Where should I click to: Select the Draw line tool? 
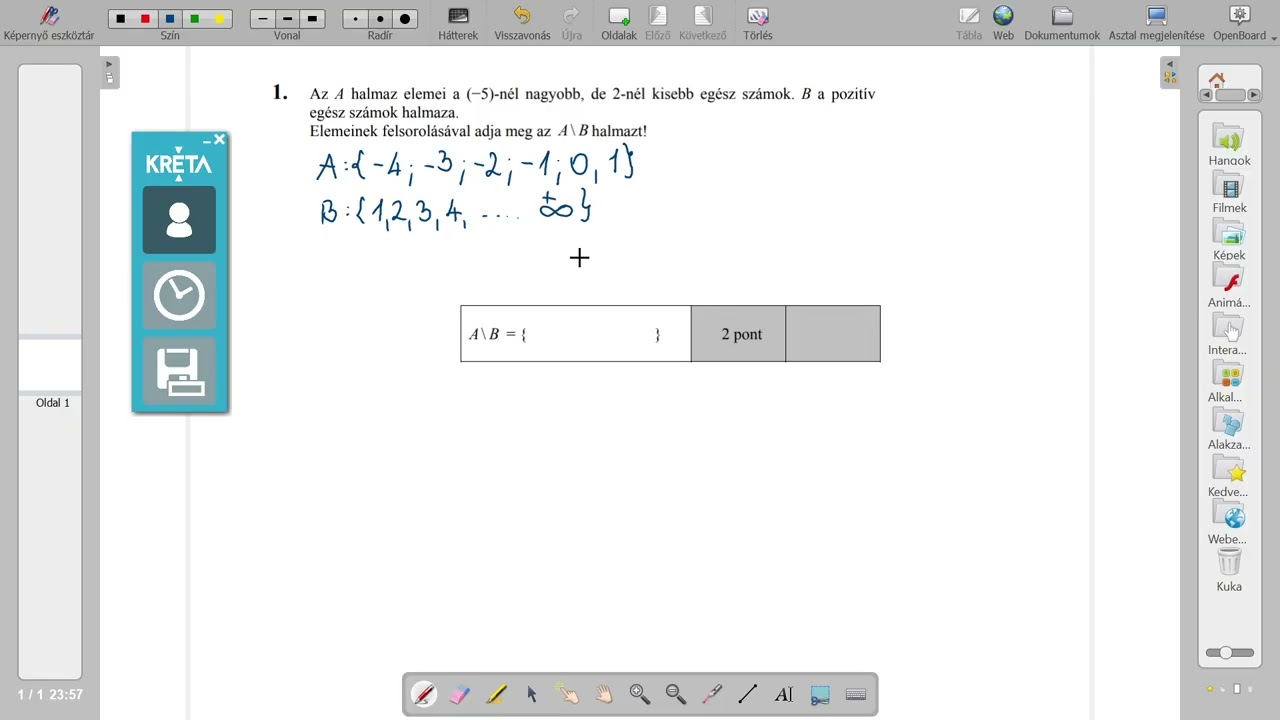(748, 694)
